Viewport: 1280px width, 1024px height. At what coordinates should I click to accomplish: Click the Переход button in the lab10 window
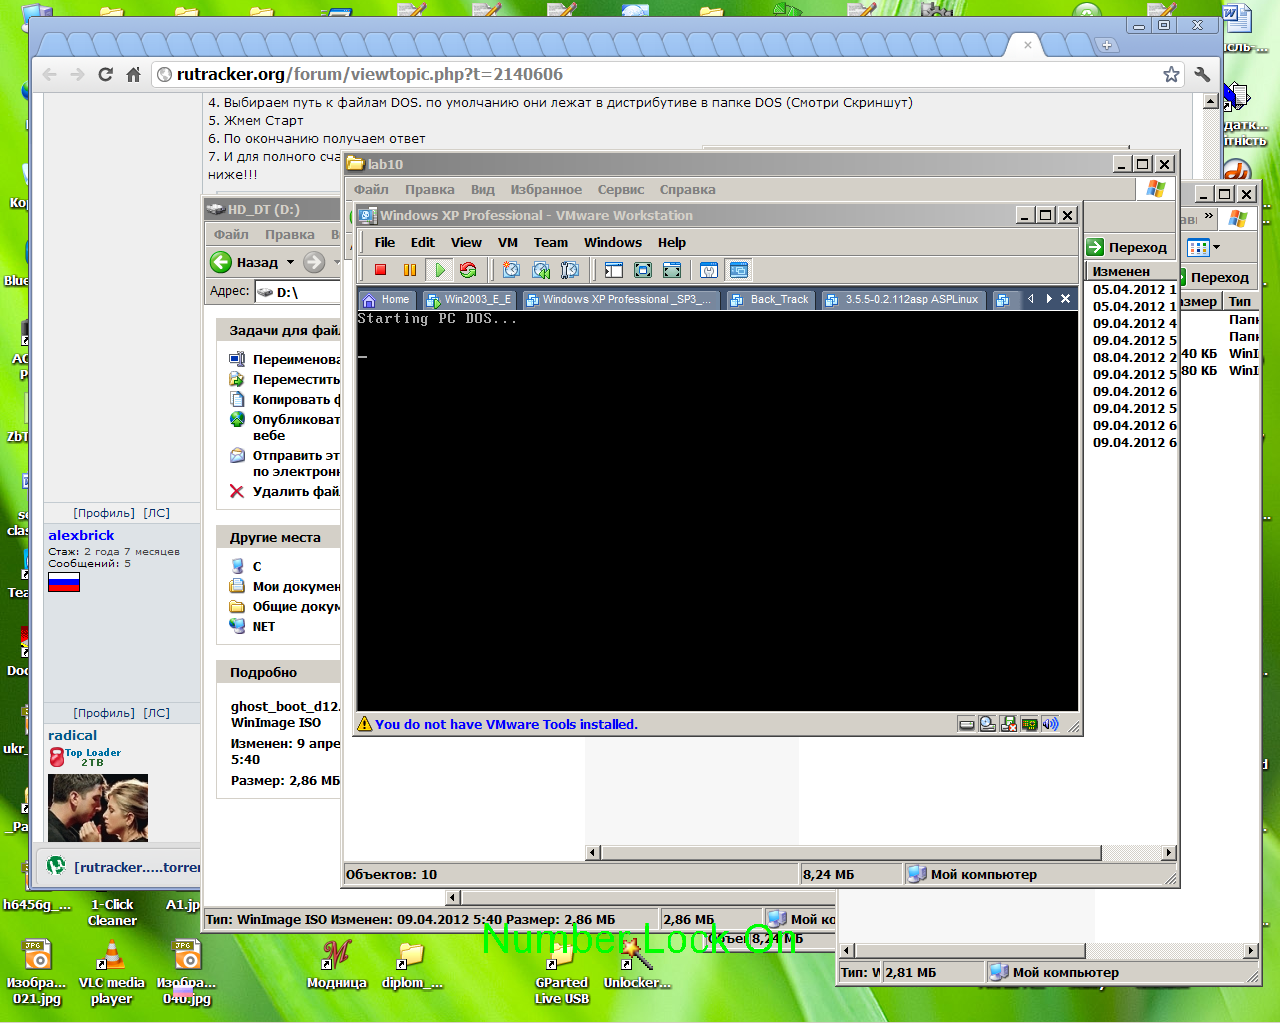(x=1127, y=247)
